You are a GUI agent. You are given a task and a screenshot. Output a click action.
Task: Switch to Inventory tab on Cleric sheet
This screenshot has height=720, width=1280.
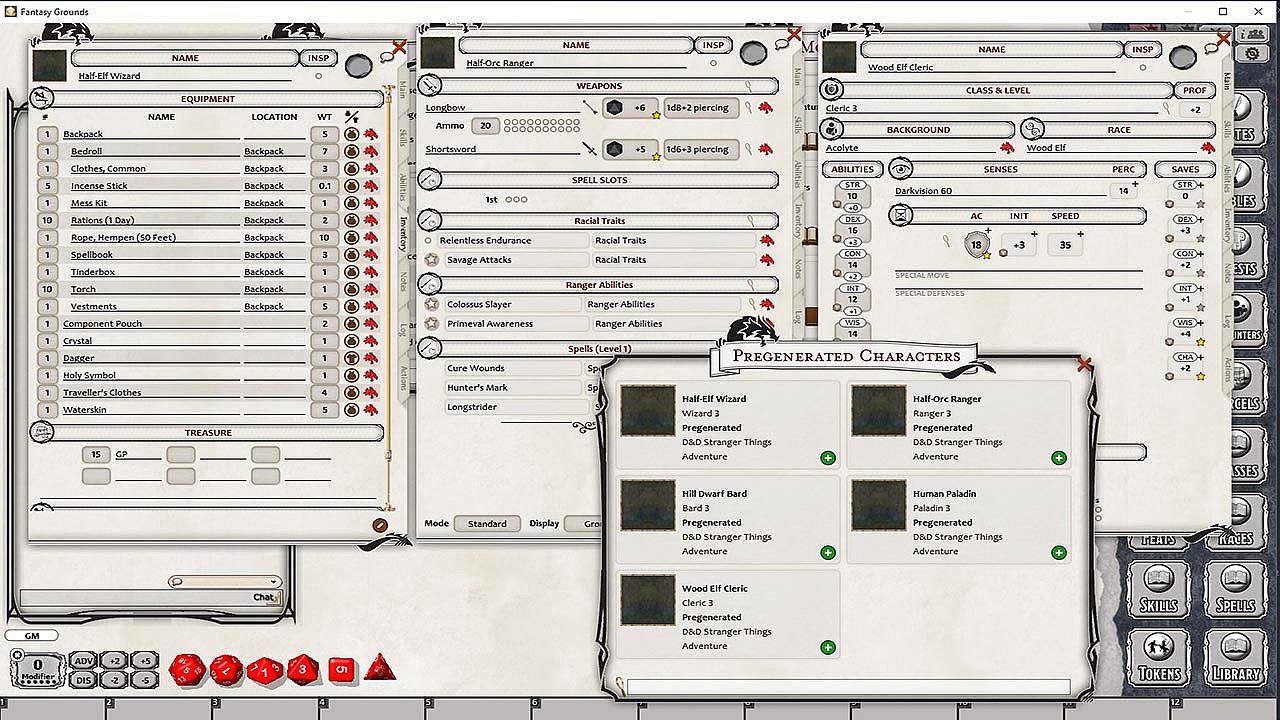click(1227, 225)
